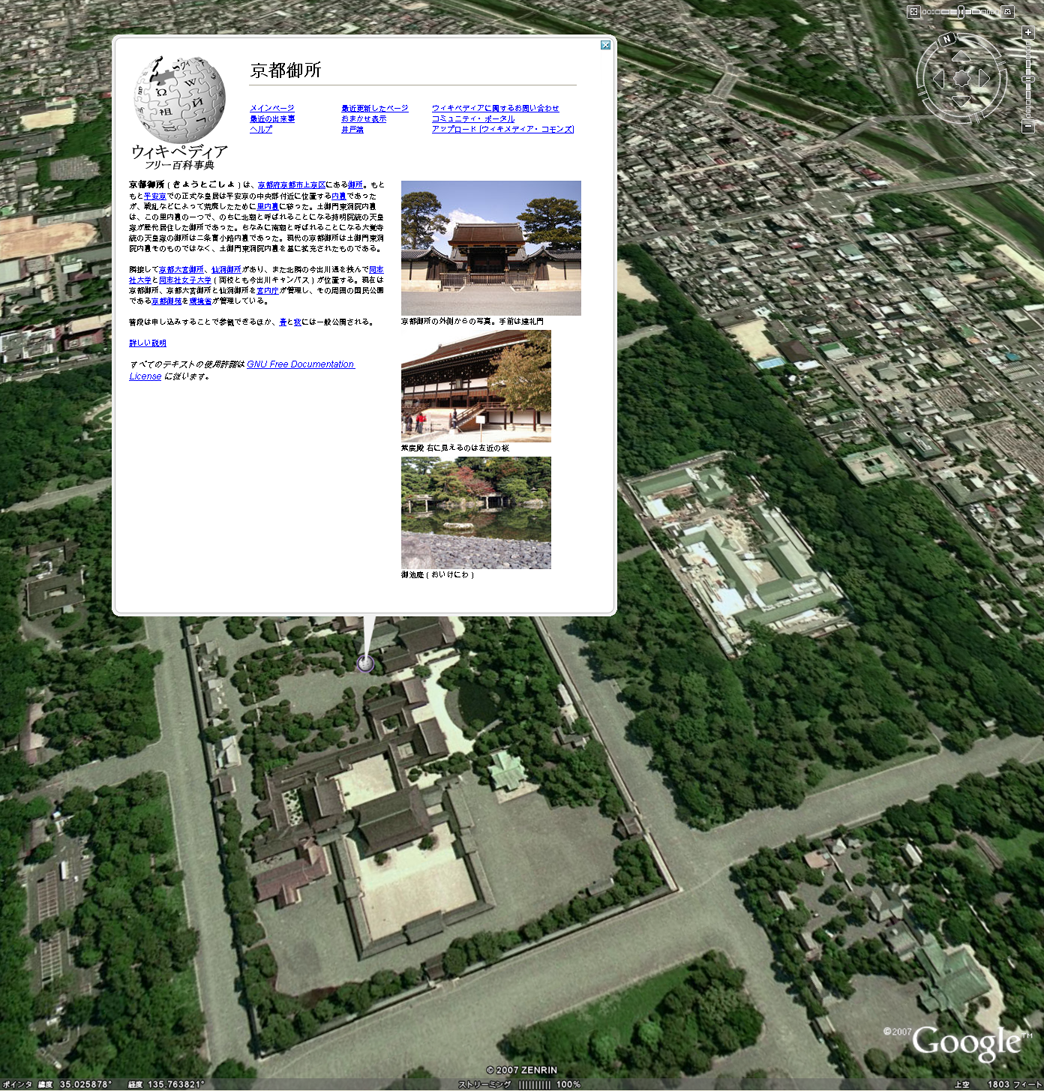1044x1091 pixels.
Task: Open the 井戸端 link
Action: click(352, 129)
